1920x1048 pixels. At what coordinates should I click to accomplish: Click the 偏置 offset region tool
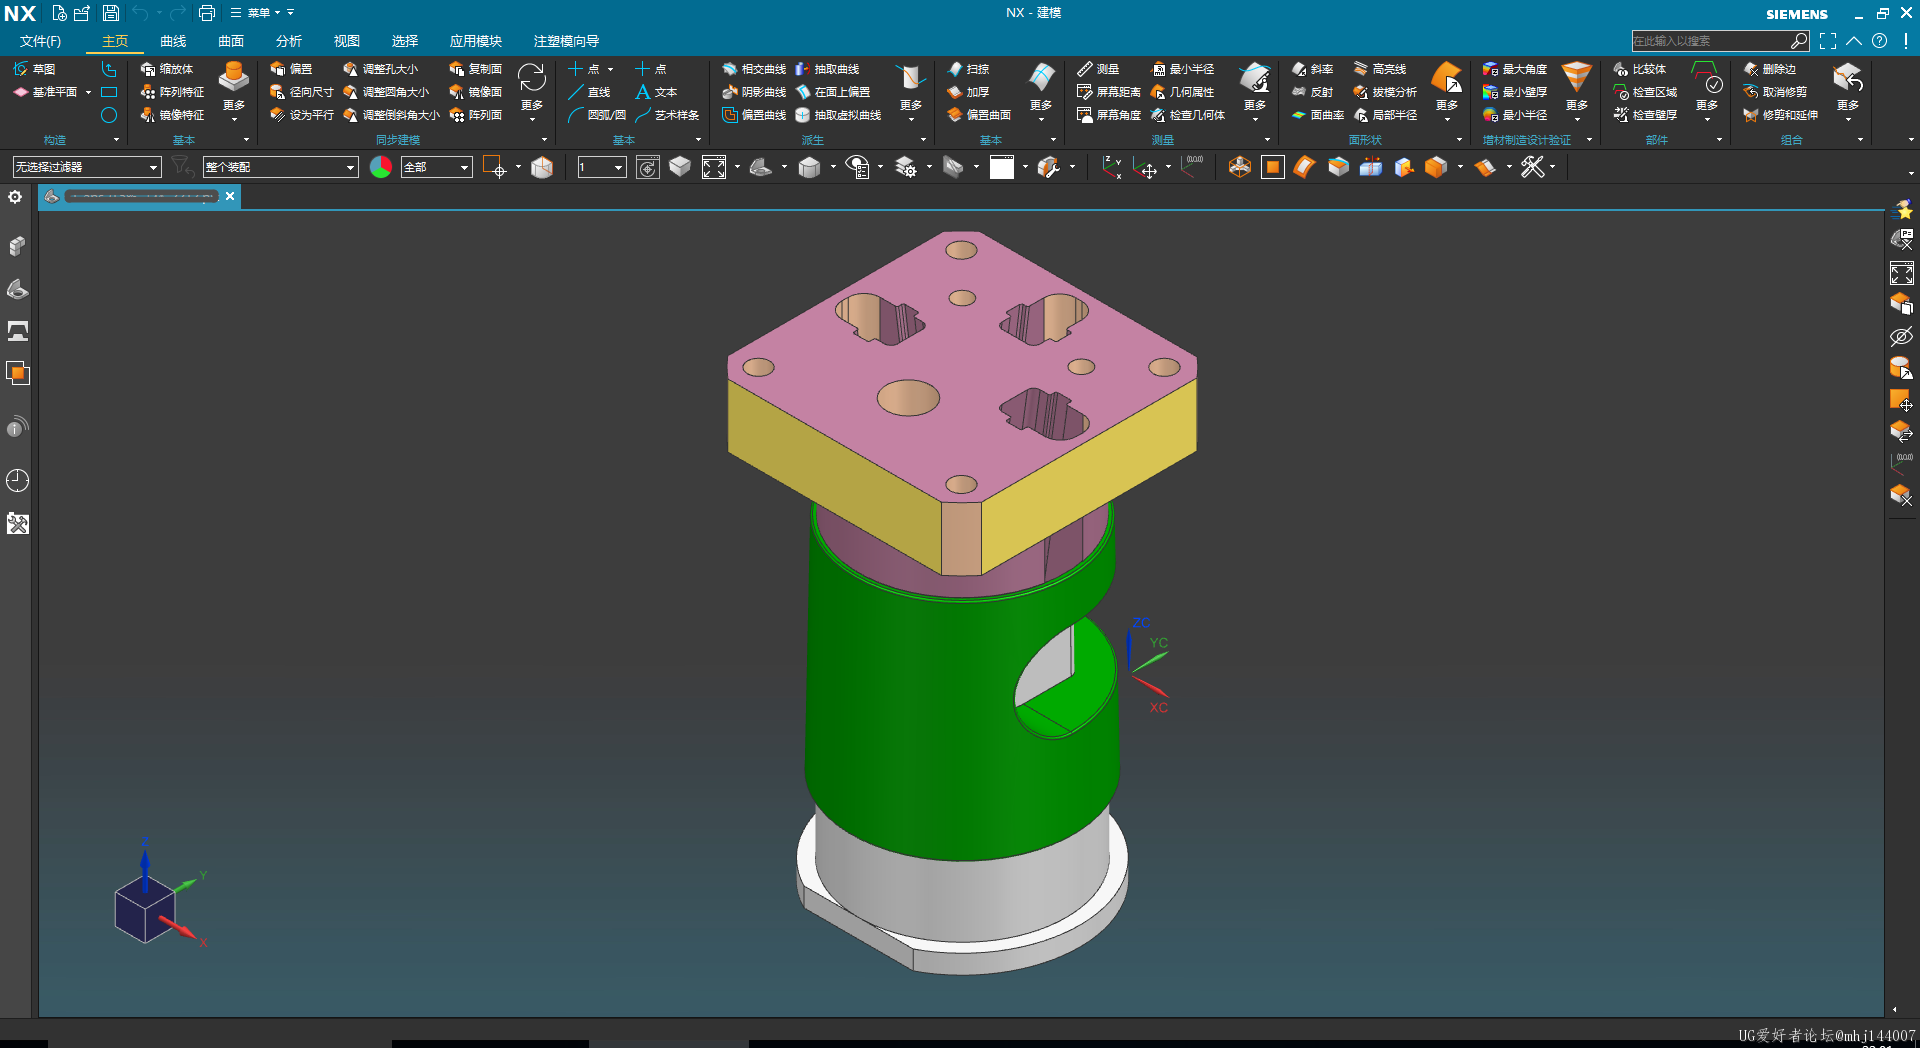point(291,69)
